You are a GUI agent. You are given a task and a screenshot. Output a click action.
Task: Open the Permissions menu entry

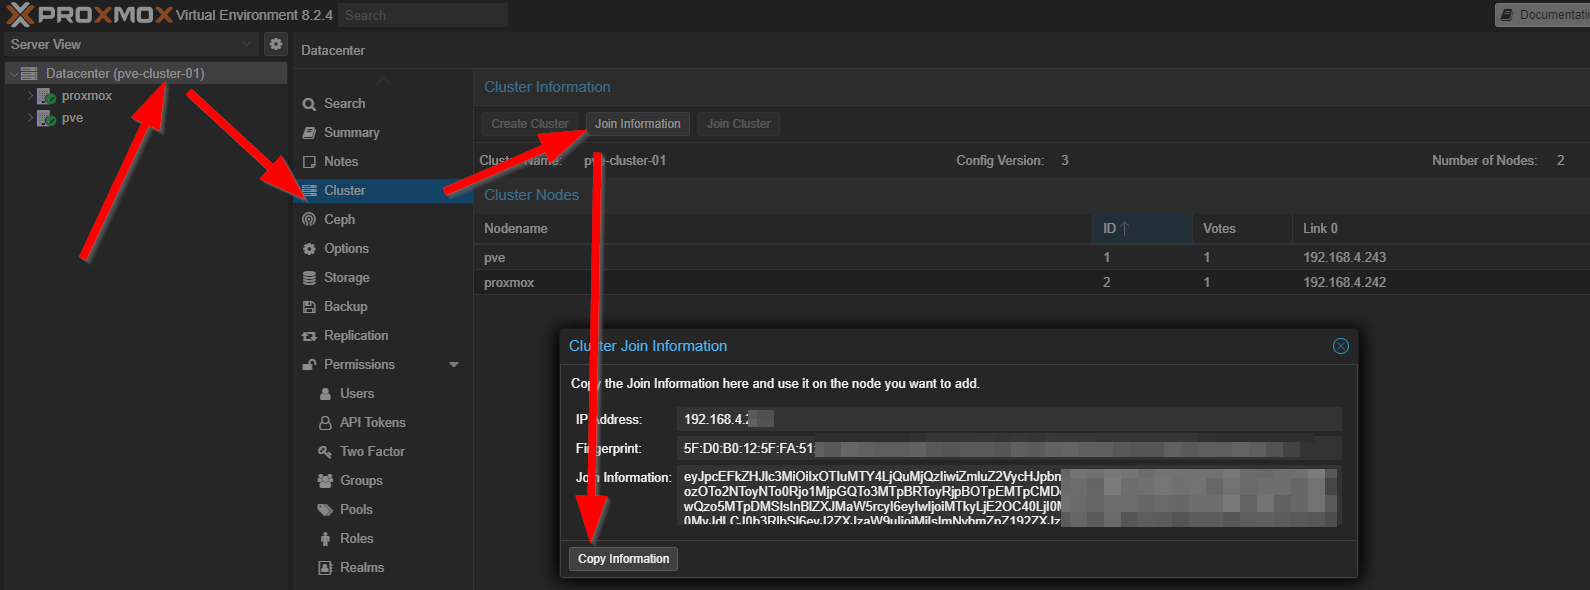click(x=383, y=365)
